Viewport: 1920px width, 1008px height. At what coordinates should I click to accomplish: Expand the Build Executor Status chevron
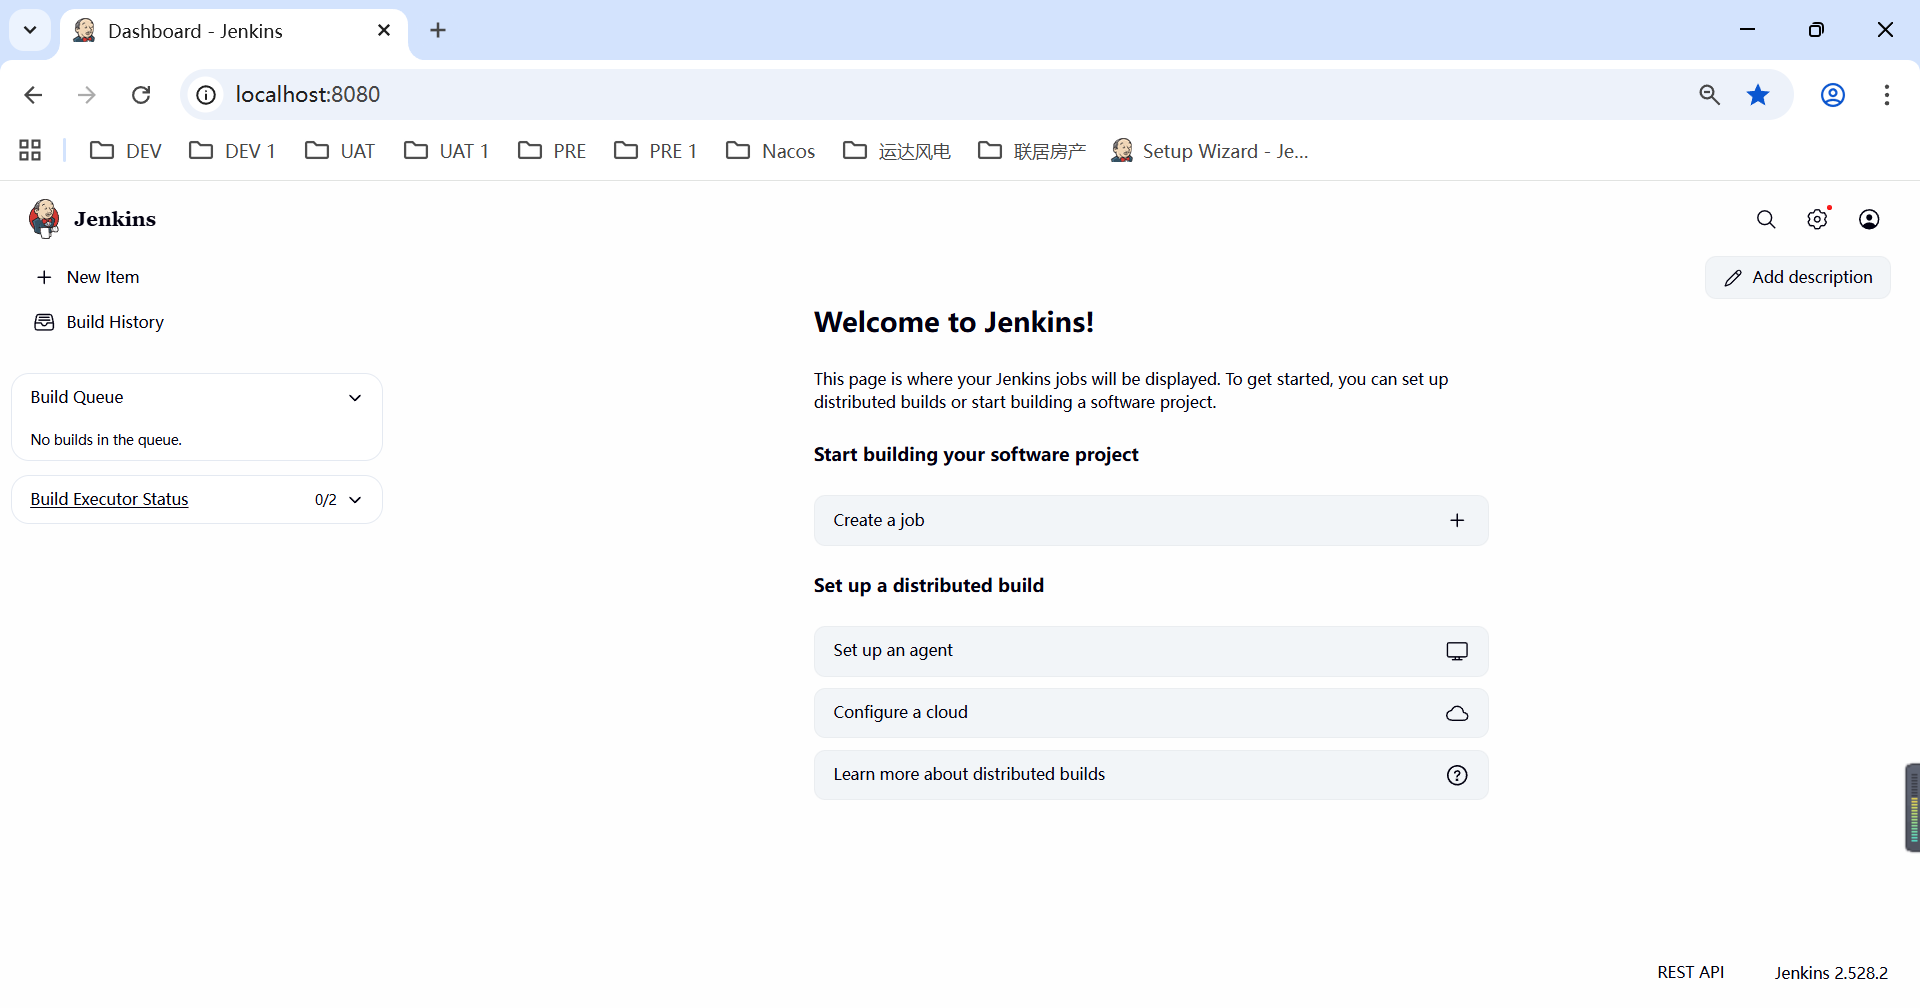point(355,500)
